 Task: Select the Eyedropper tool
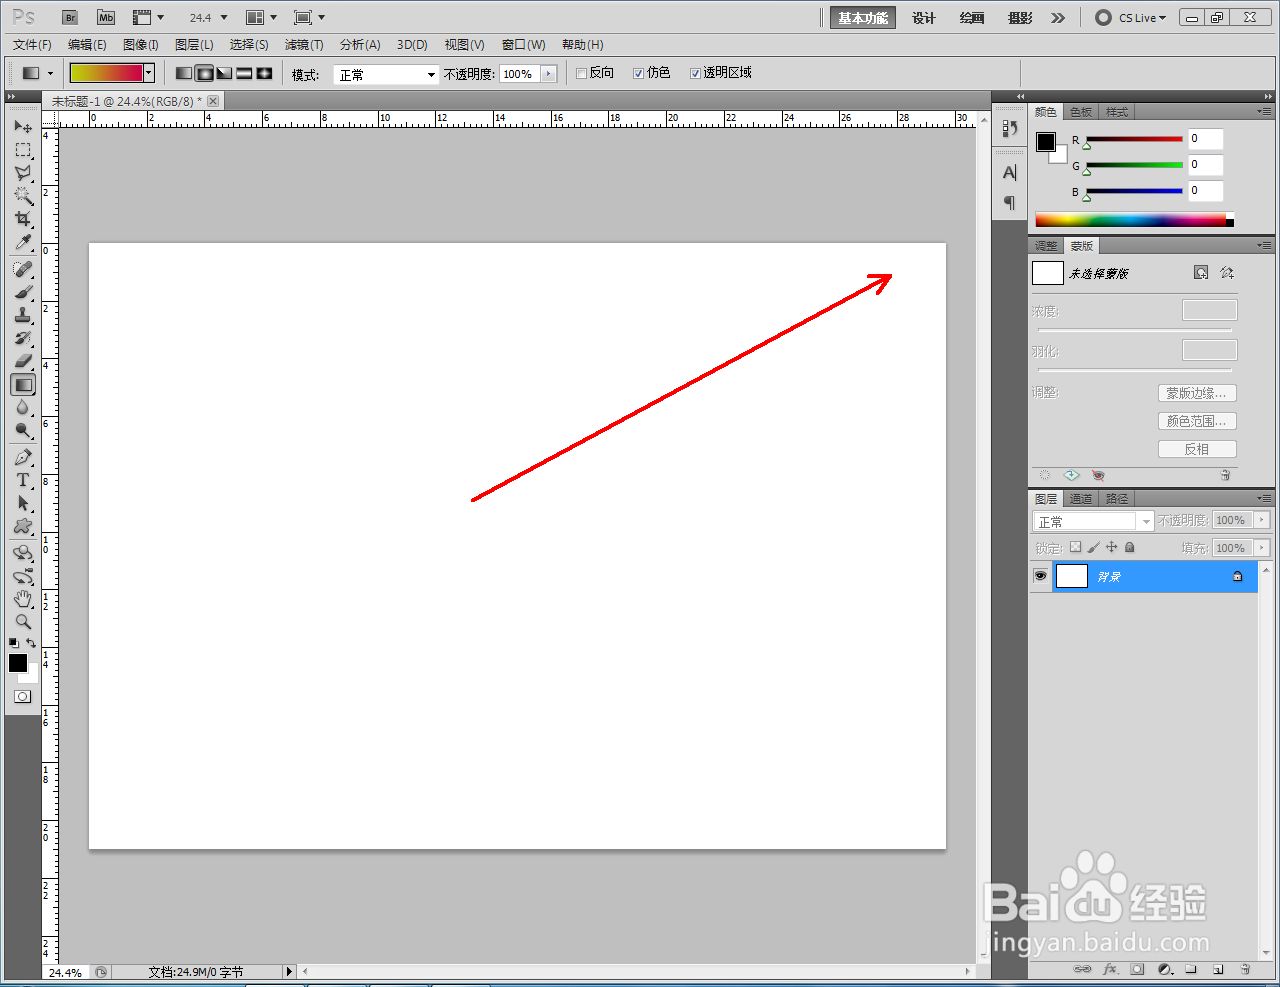[x=23, y=242]
